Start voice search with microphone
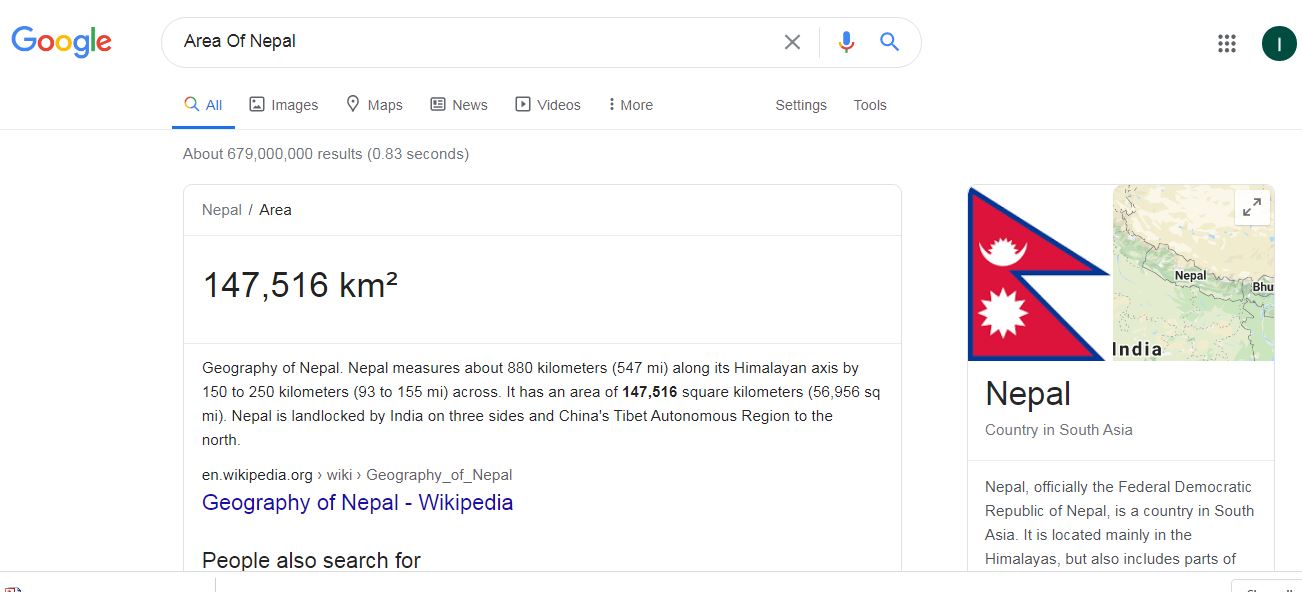 coord(846,42)
